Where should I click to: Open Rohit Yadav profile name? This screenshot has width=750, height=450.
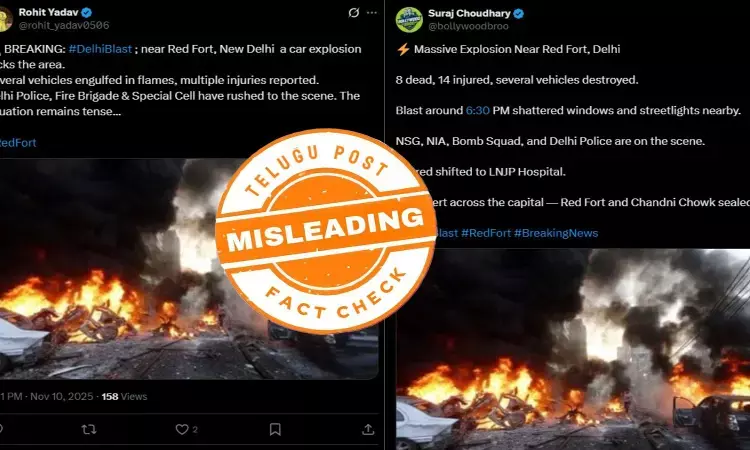(48, 12)
